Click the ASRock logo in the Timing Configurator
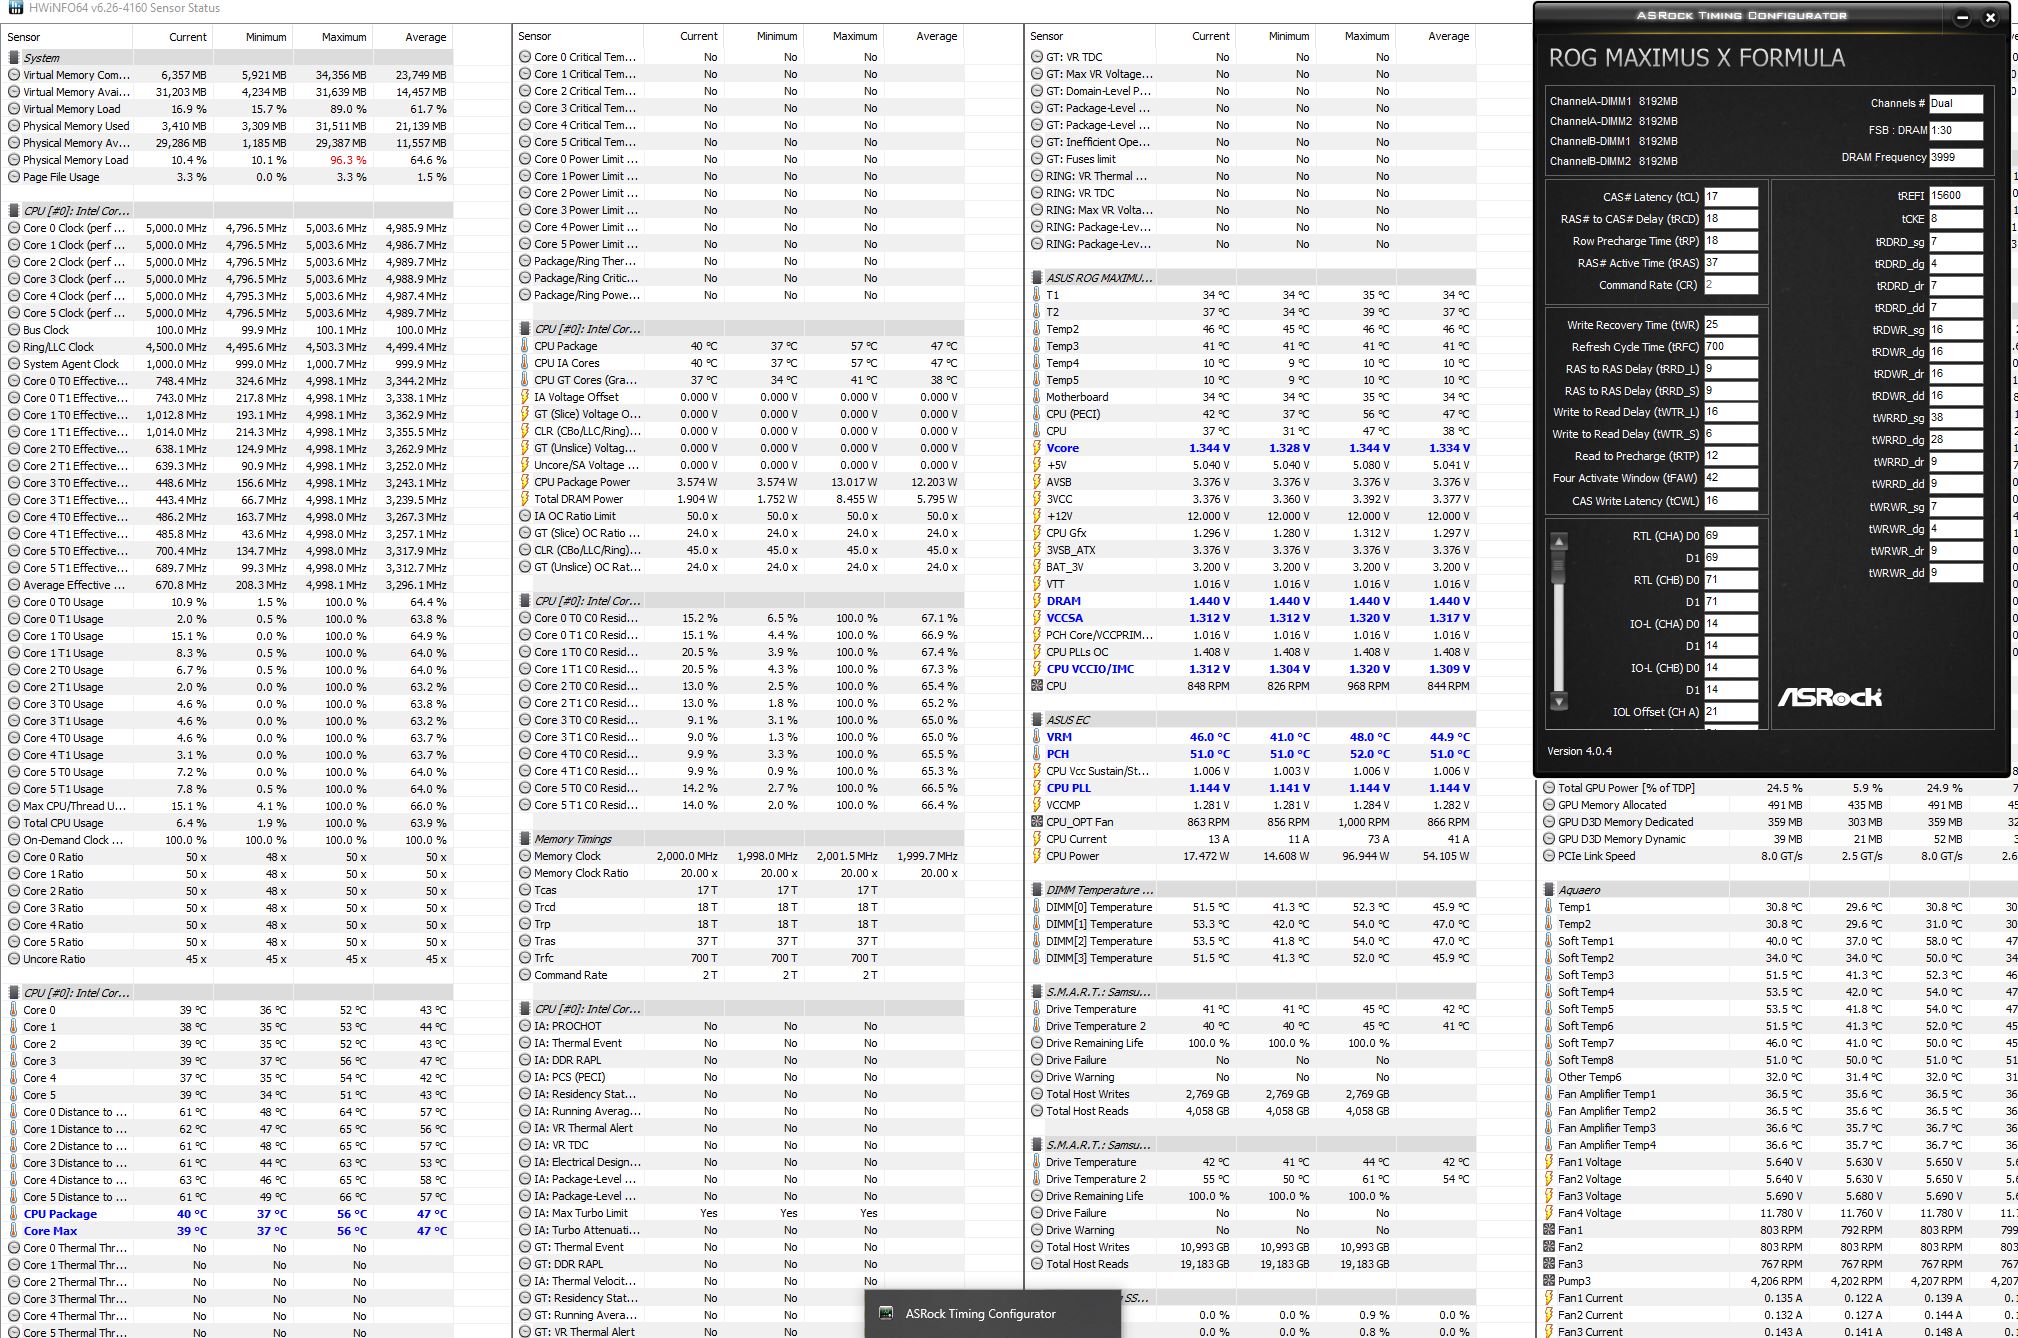The height and width of the screenshot is (1338, 2018). click(1829, 697)
